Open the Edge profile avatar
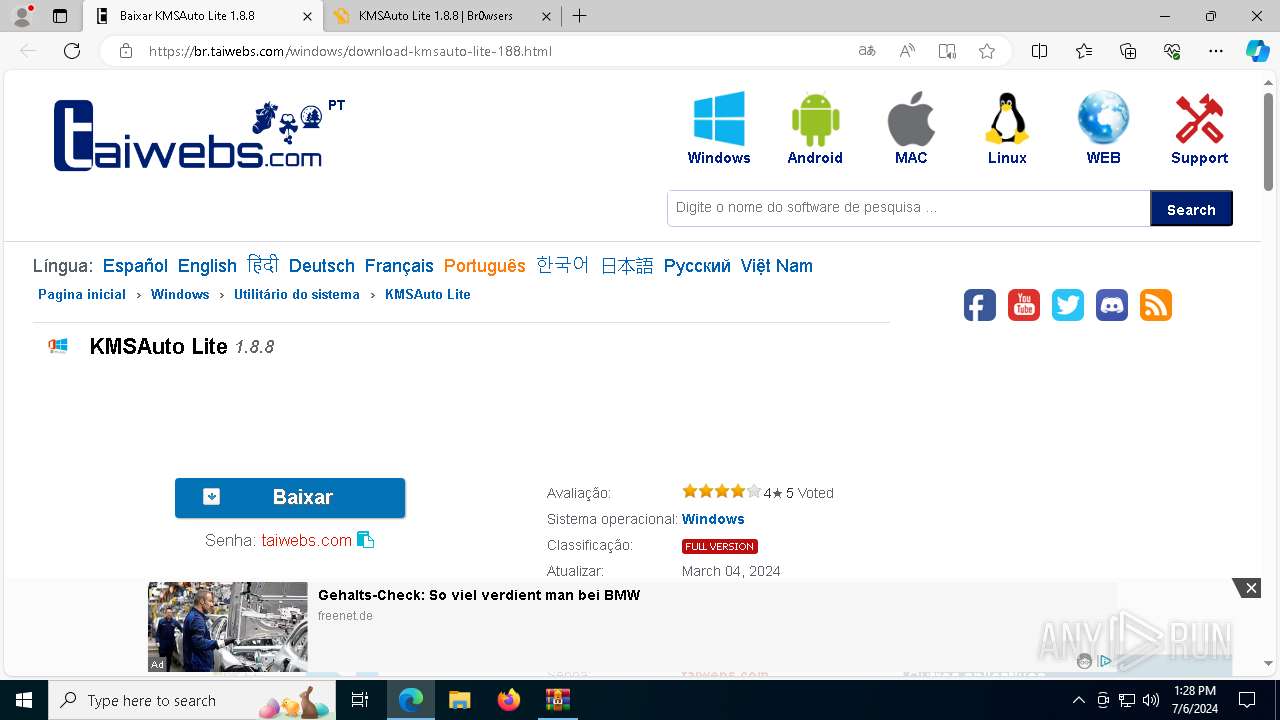This screenshot has width=1280, height=720. tap(21, 16)
